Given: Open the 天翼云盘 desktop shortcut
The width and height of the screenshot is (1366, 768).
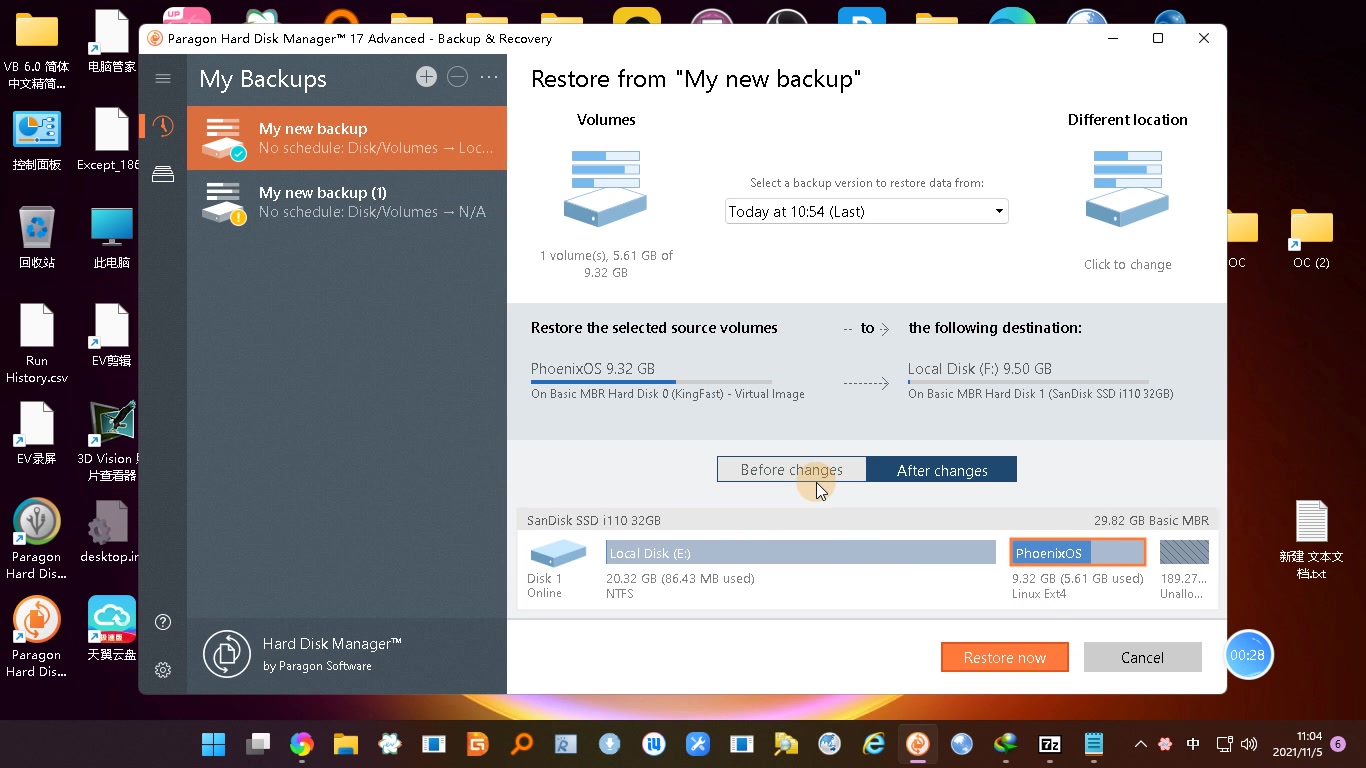Looking at the screenshot, I should [x=111, y=630].
